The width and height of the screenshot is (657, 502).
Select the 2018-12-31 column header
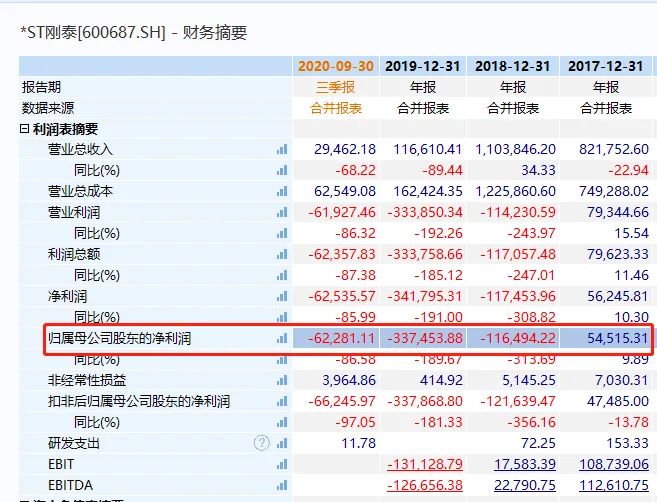coord(511,66)
